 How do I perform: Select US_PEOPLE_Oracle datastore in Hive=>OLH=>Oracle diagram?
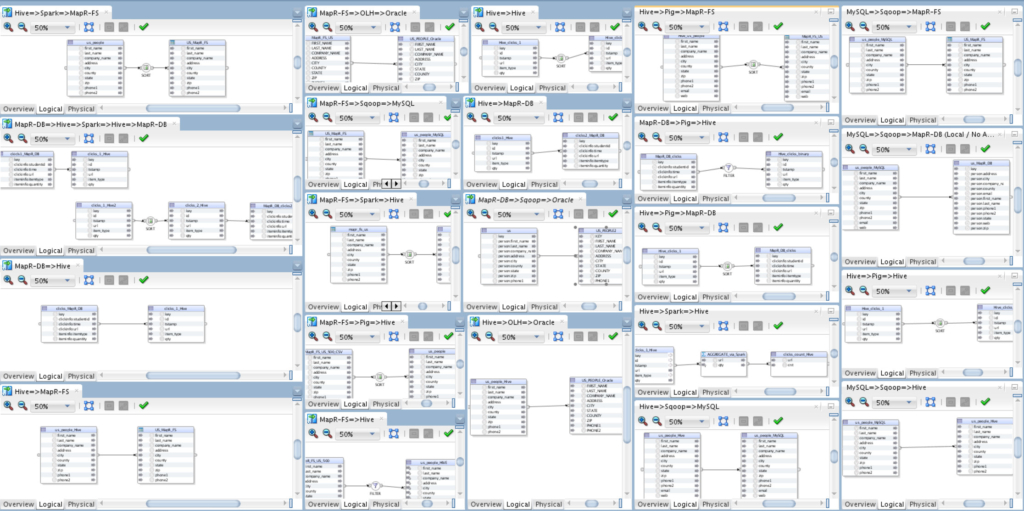(x=595, y=406)
